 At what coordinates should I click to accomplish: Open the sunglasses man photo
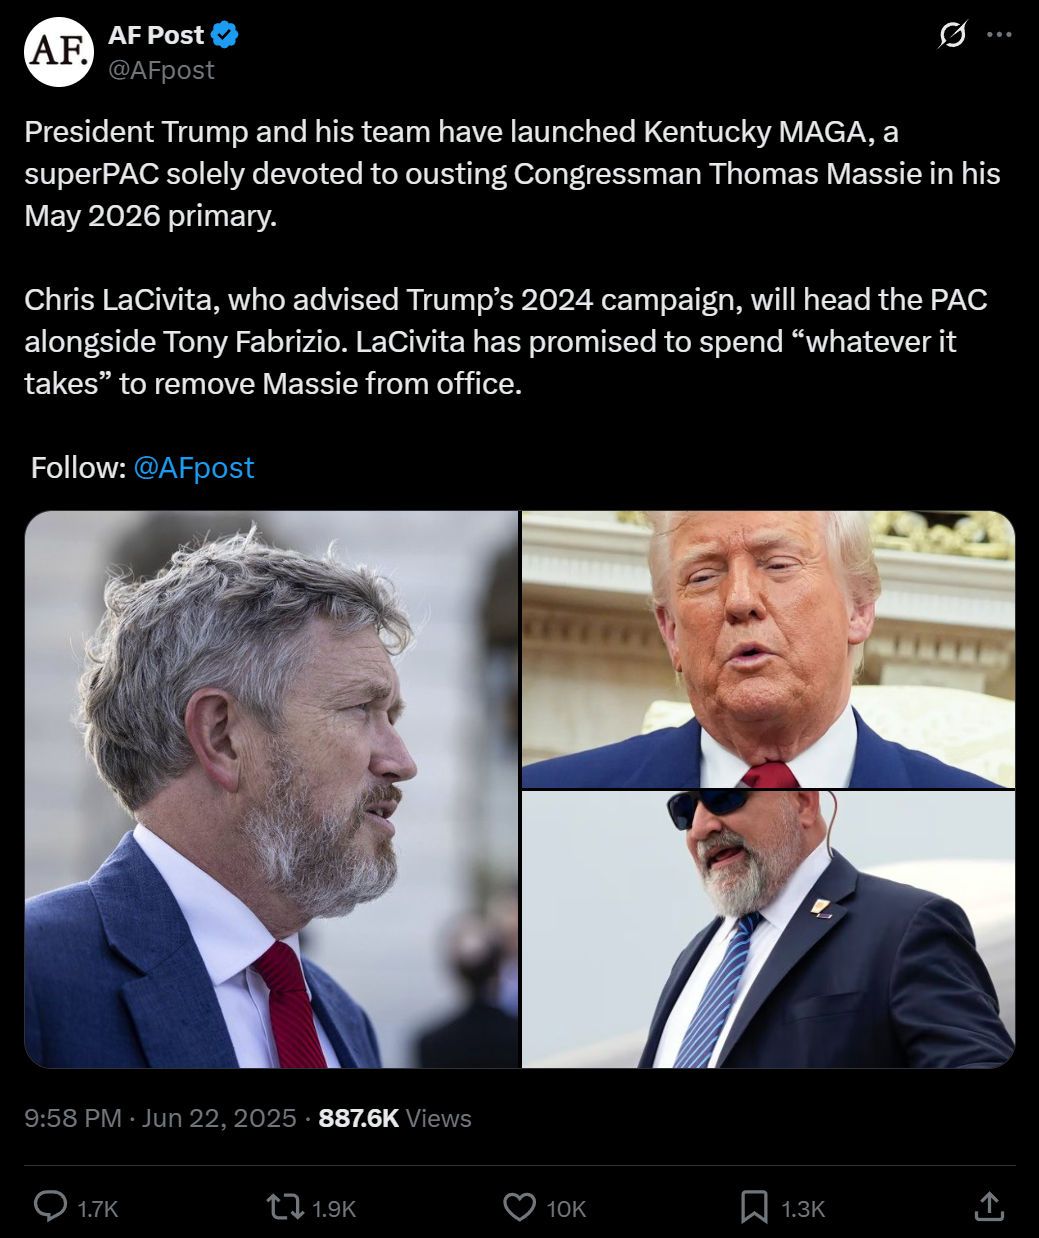point(768,929)
